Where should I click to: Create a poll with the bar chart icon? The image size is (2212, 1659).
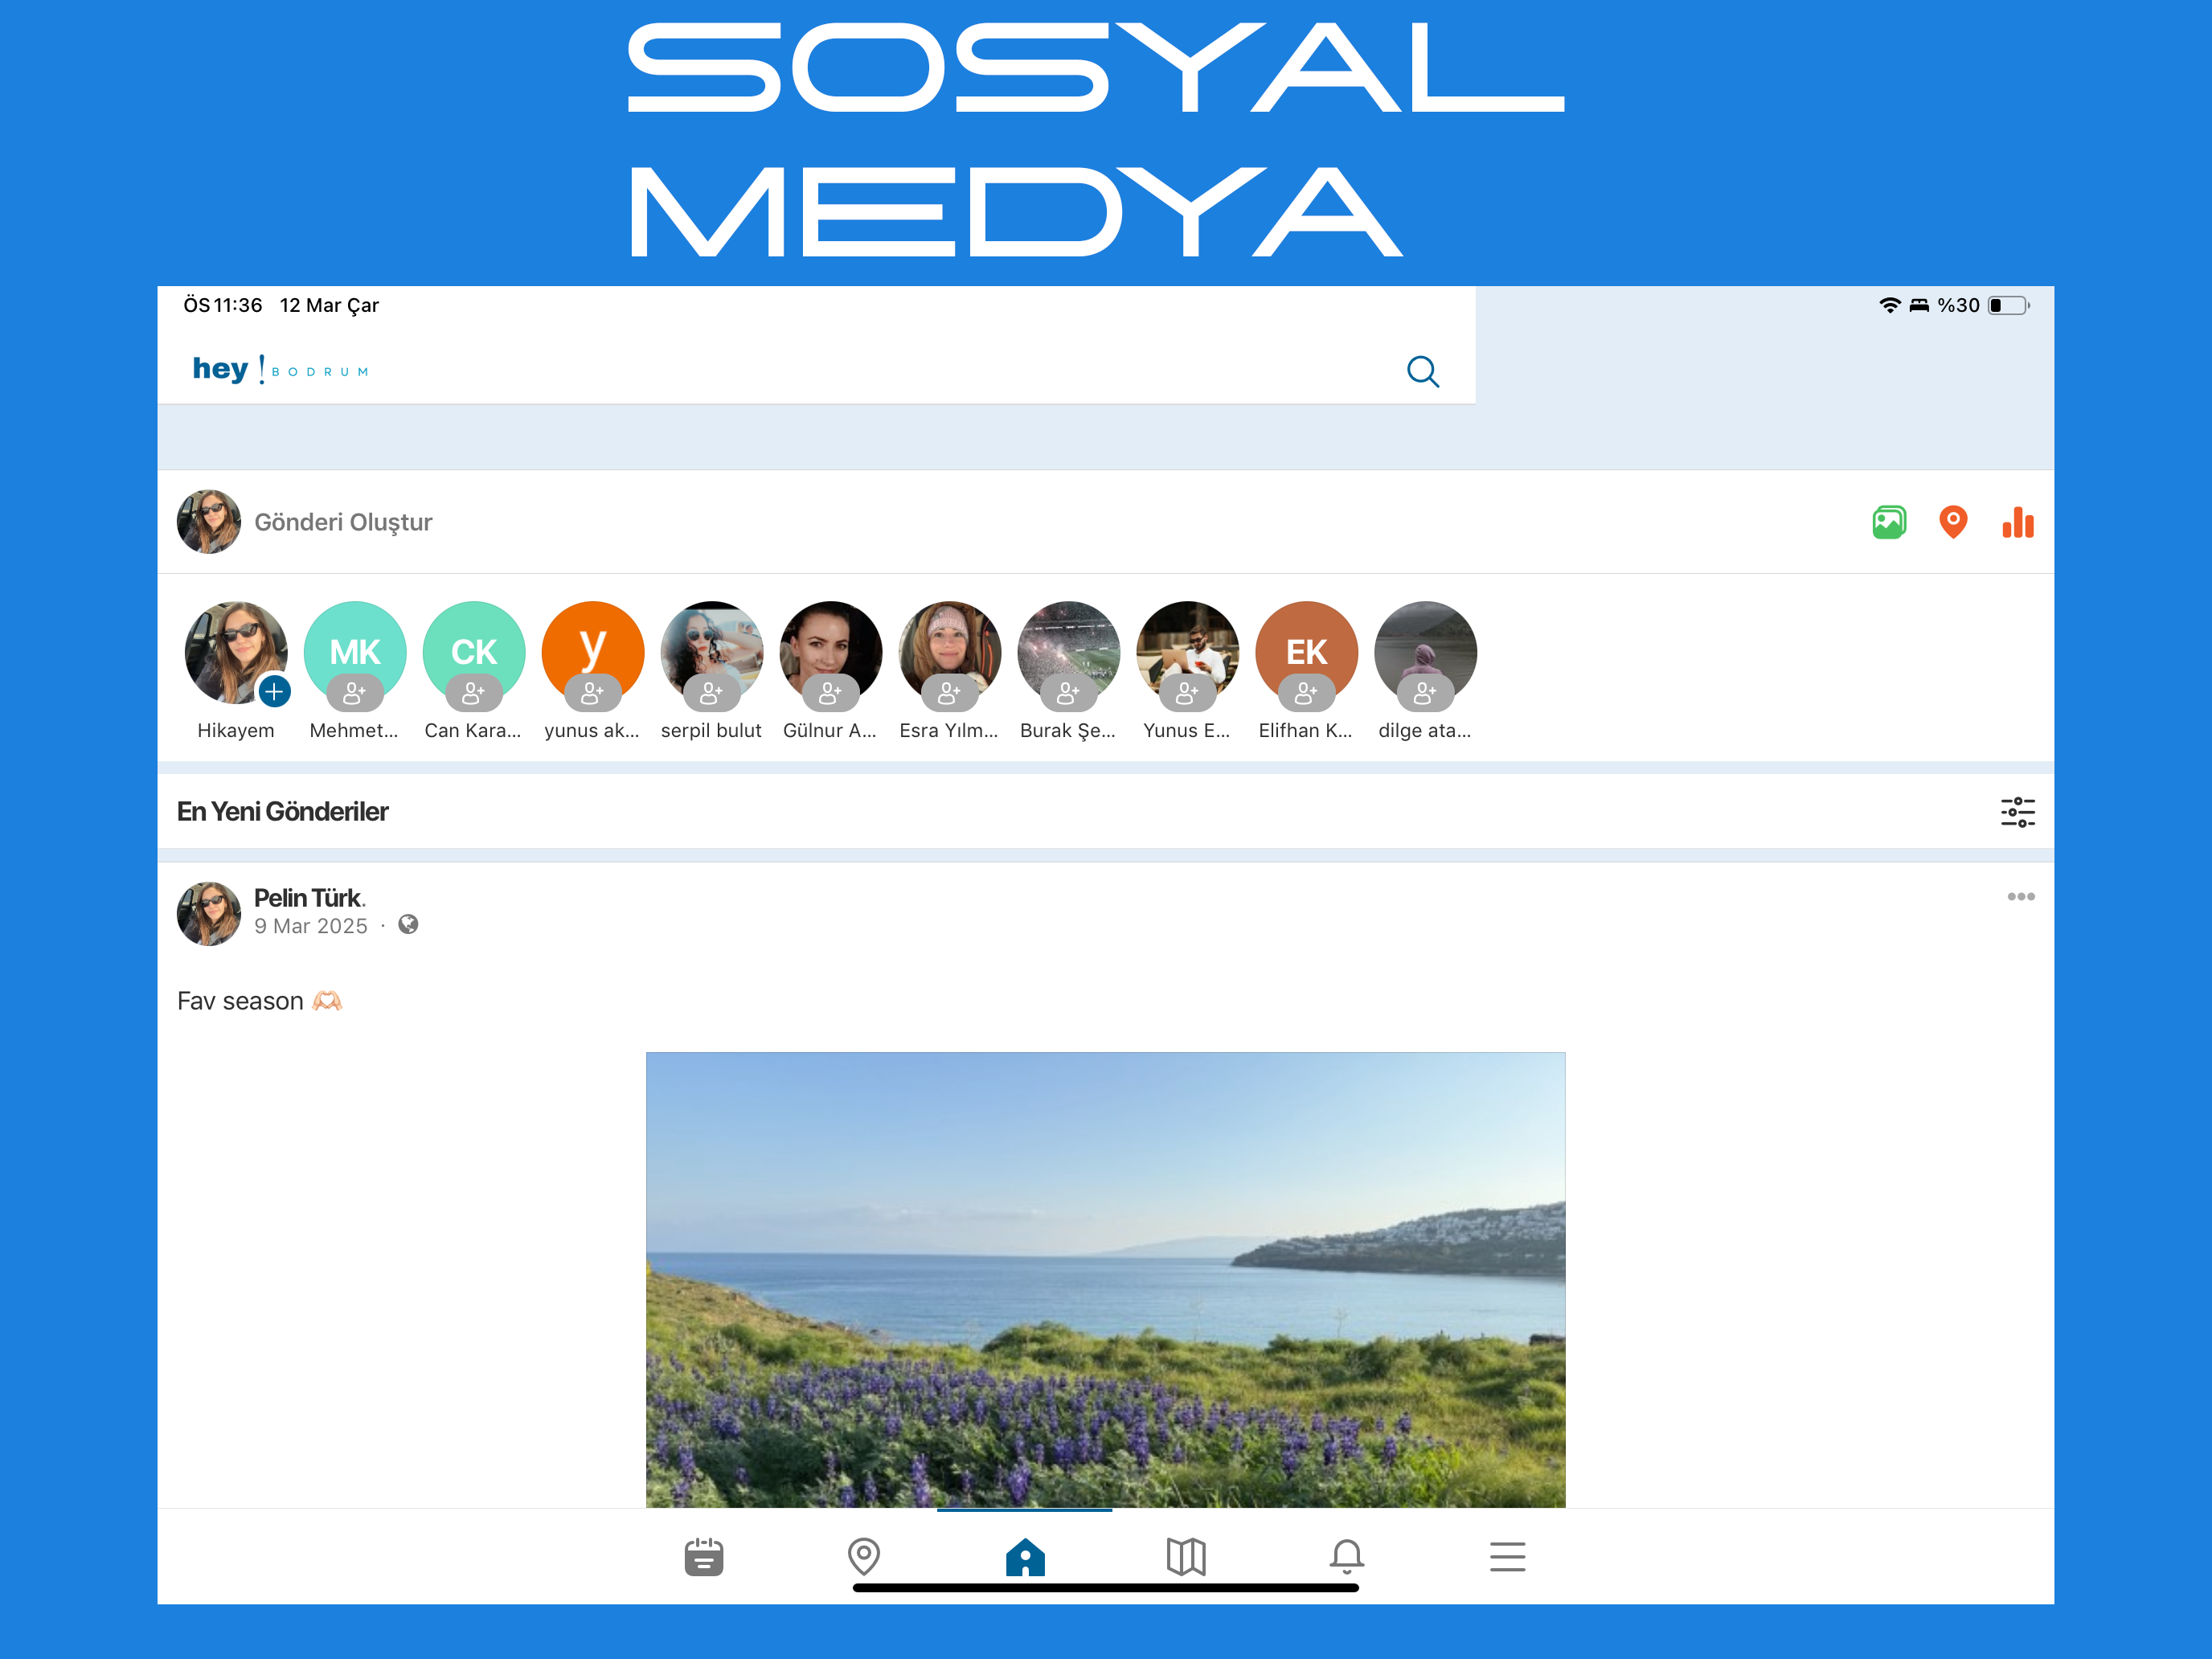(2018, 522)
